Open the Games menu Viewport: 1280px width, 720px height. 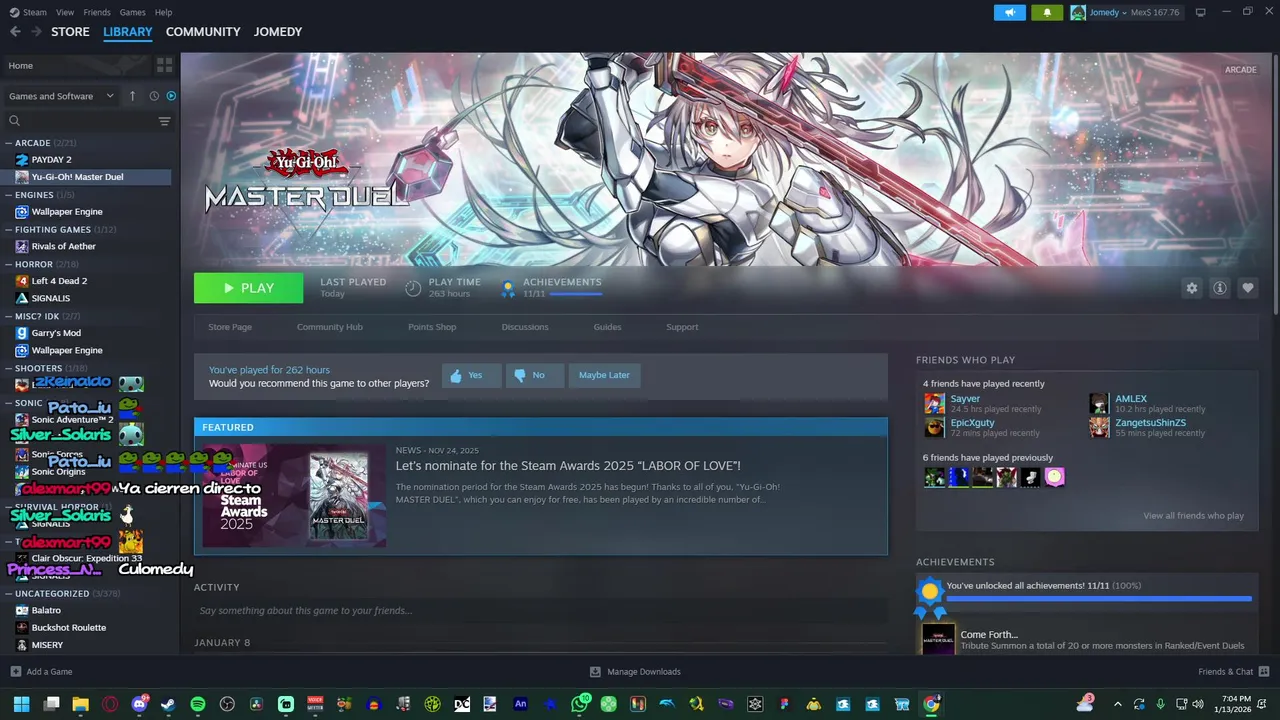(x=132, y=12)
